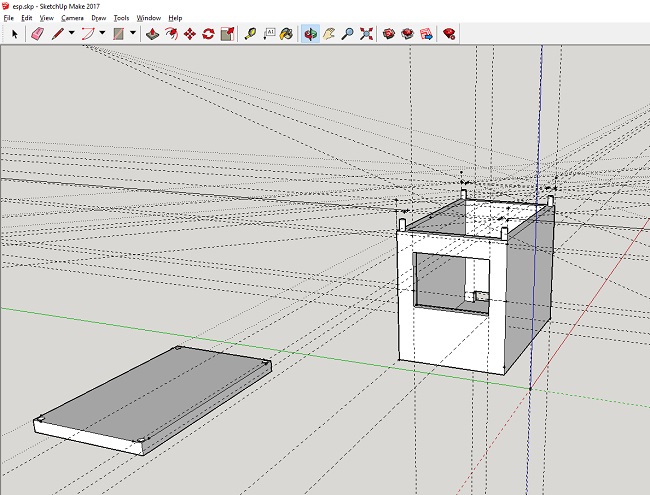650x495 pixels.
Task: Activate the Line pencil tool
Action: (x=59, y=33)
